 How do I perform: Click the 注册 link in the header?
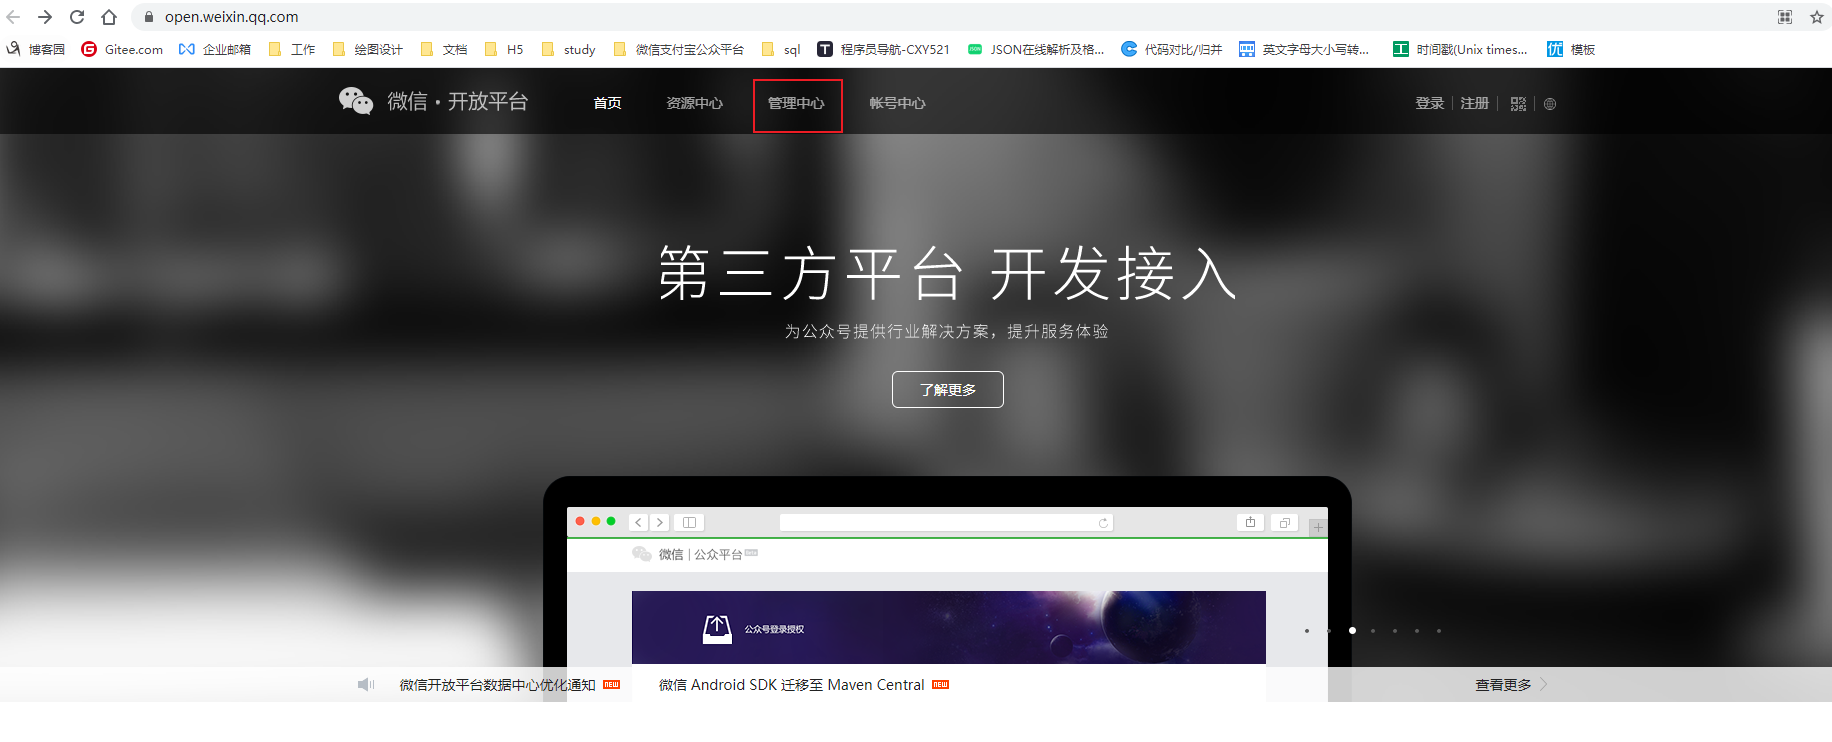[1474, 103]
